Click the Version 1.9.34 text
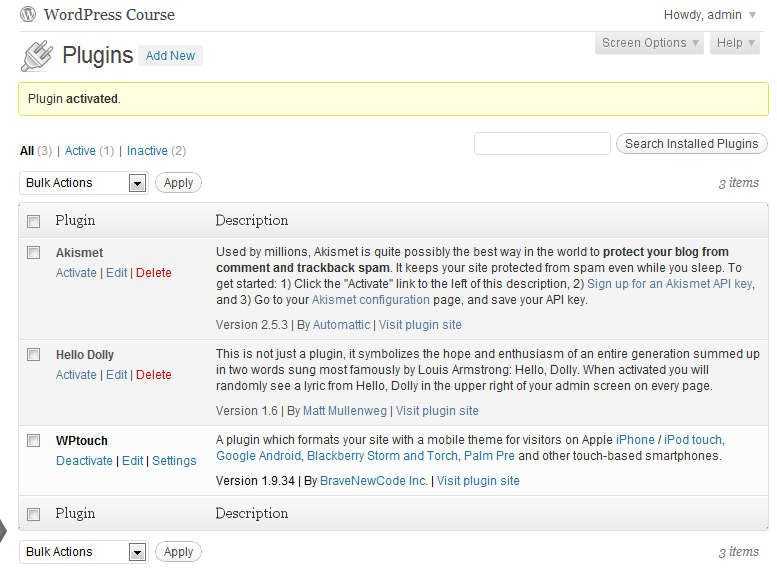 (x=255, y=481)
